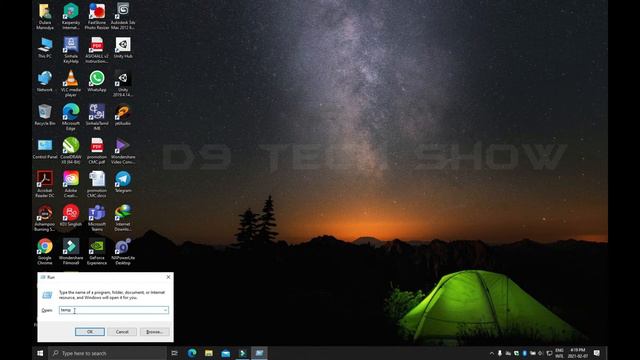Select the Unity 2019 editor shortcut

(123, 83)
